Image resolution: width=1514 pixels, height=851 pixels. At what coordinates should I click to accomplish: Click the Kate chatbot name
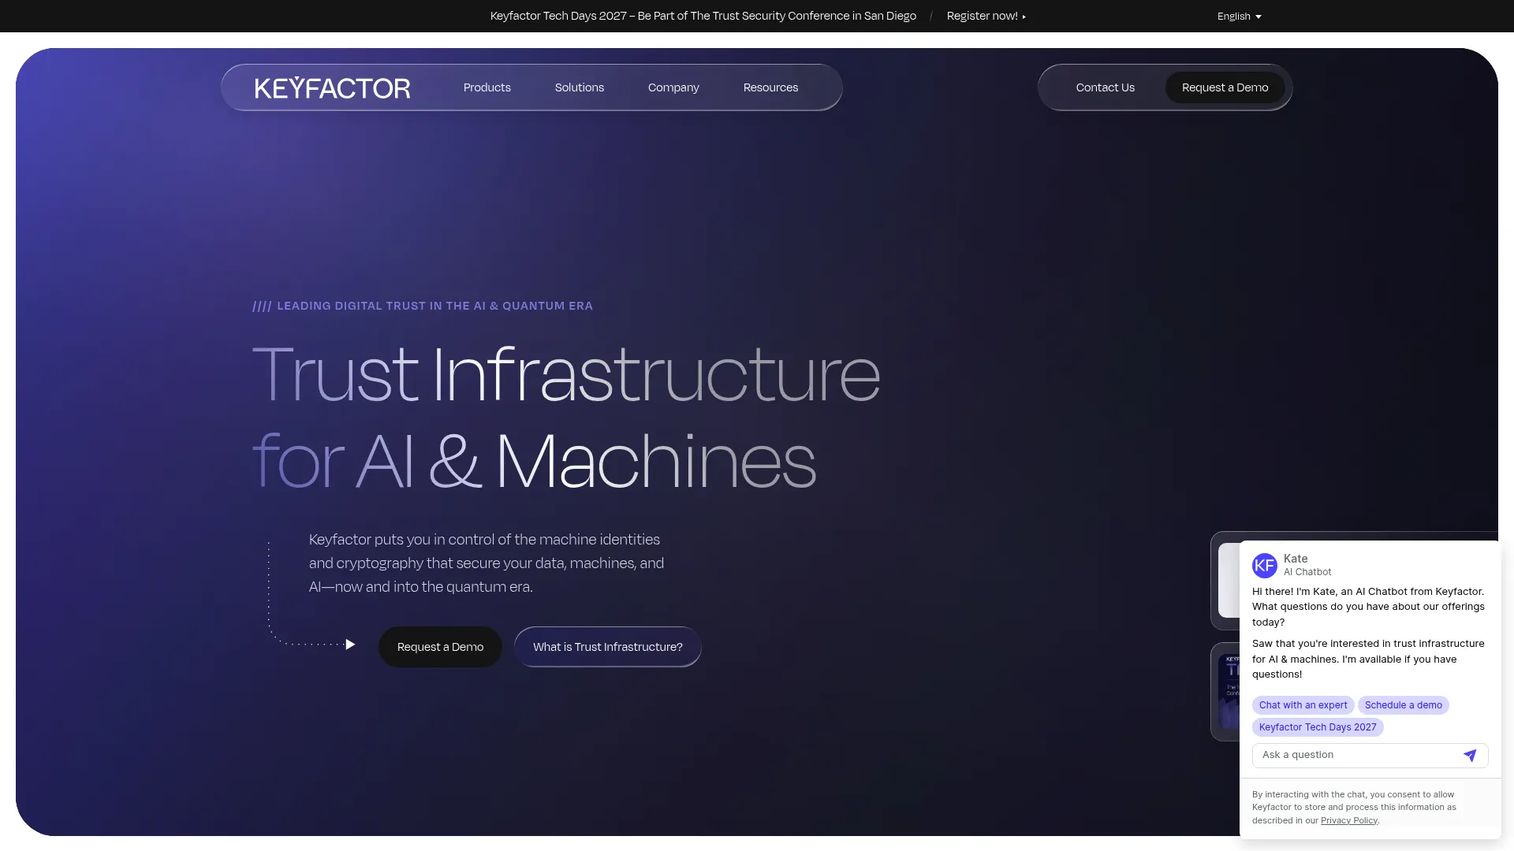click(1295, 559)
